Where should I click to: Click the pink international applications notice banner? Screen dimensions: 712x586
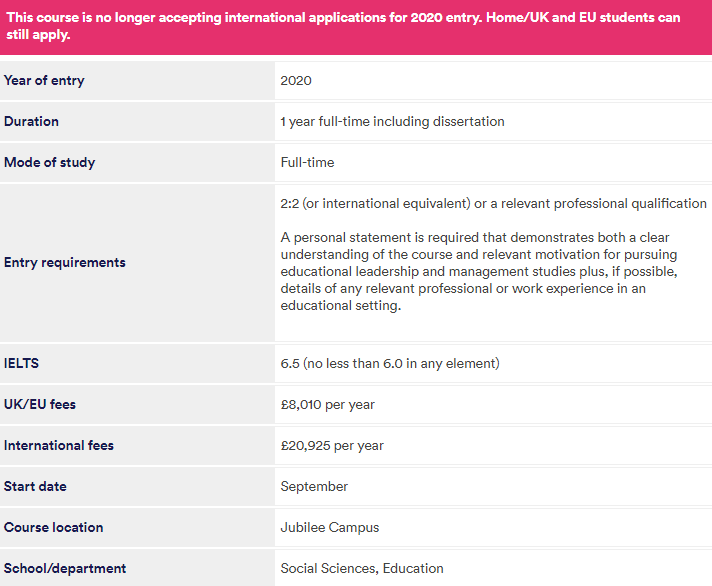tap(356, 27)
